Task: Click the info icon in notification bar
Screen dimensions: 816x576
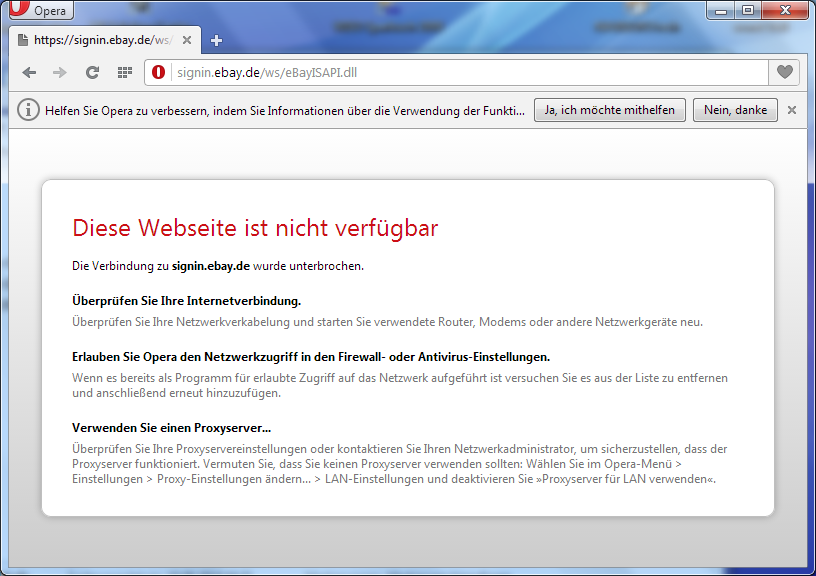Action: coord(28,110)
